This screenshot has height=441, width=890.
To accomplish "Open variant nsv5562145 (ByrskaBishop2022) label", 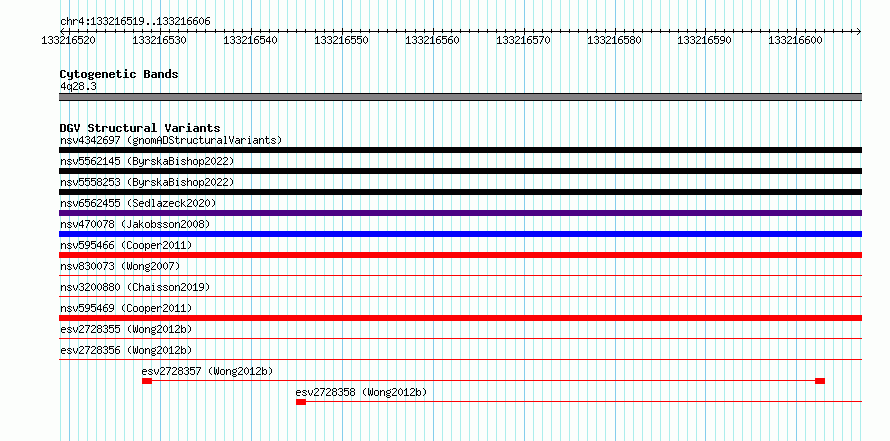I will click(147, 161).
